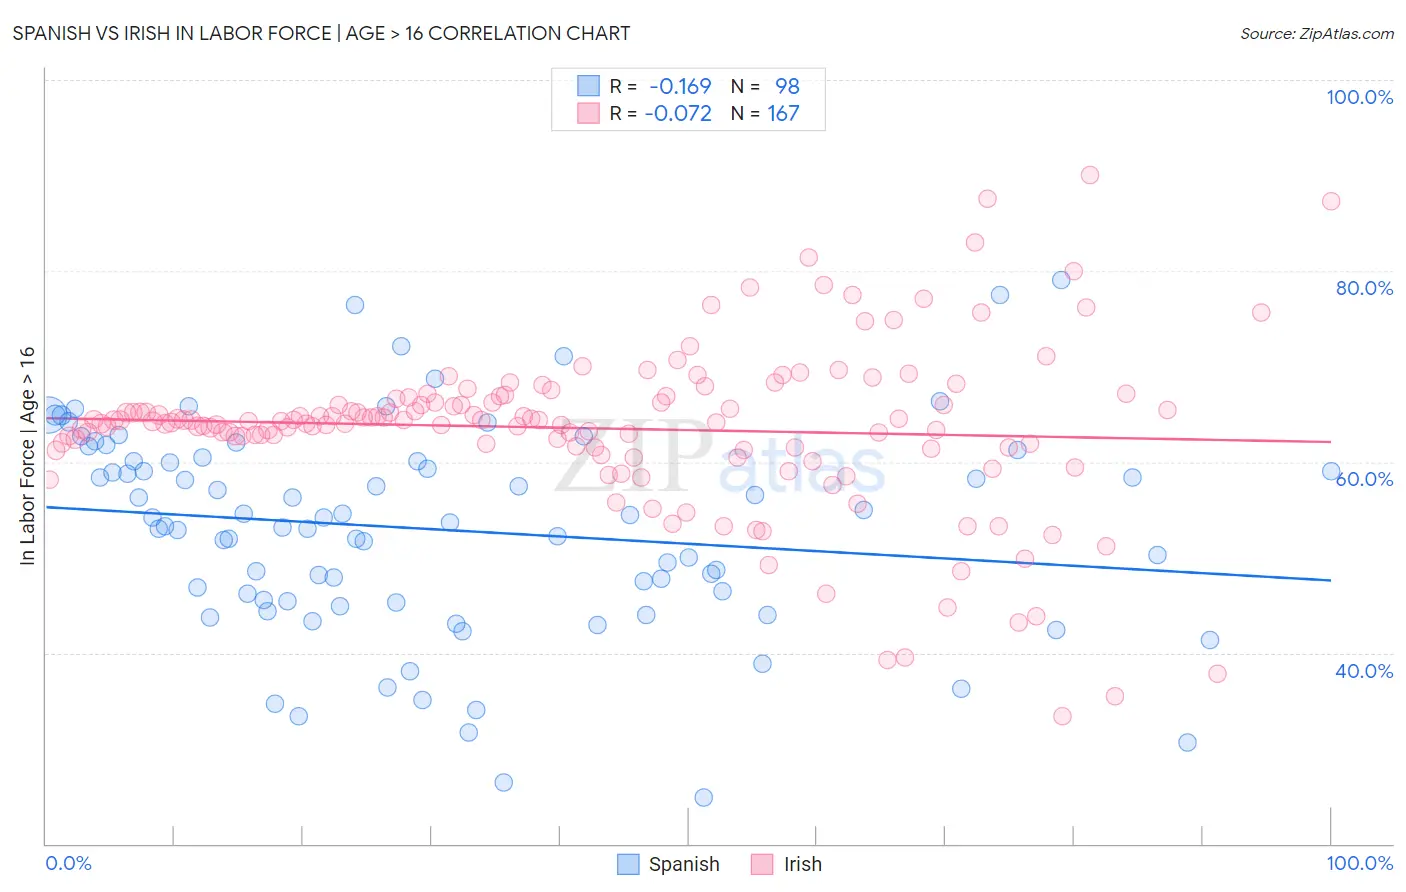Click the N = 98 statistic
The image size is (1406, 892).
pos(765,86)
